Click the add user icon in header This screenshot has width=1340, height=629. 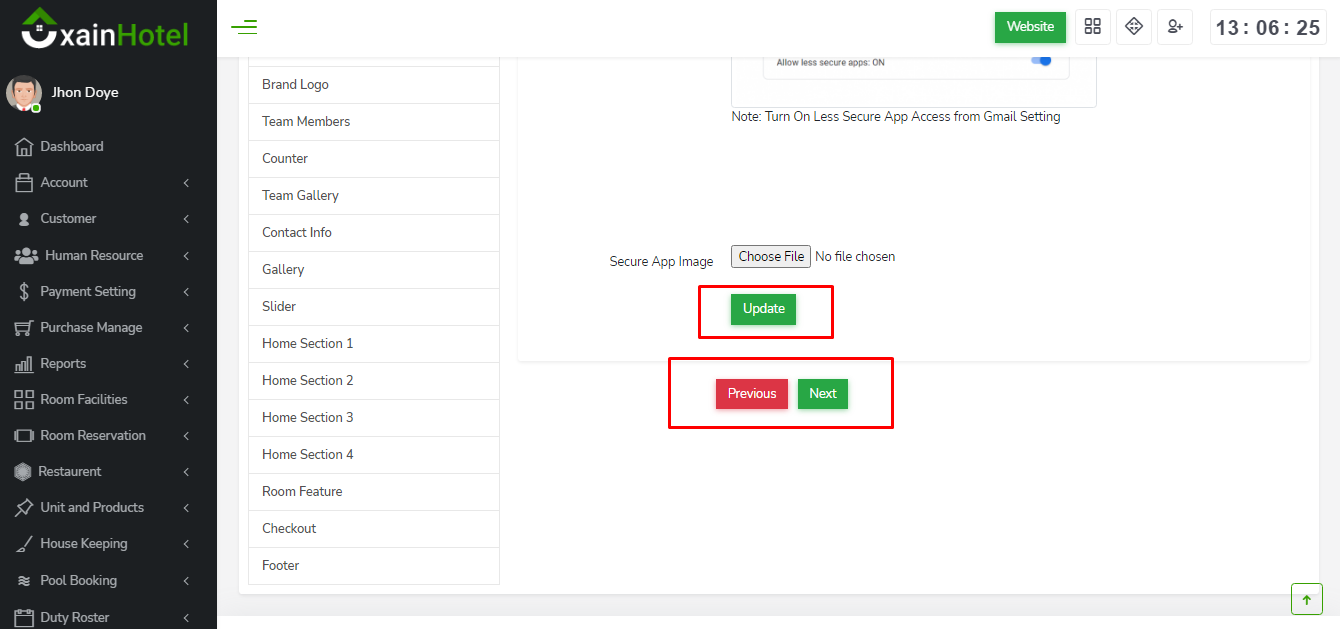(1175, 27)
